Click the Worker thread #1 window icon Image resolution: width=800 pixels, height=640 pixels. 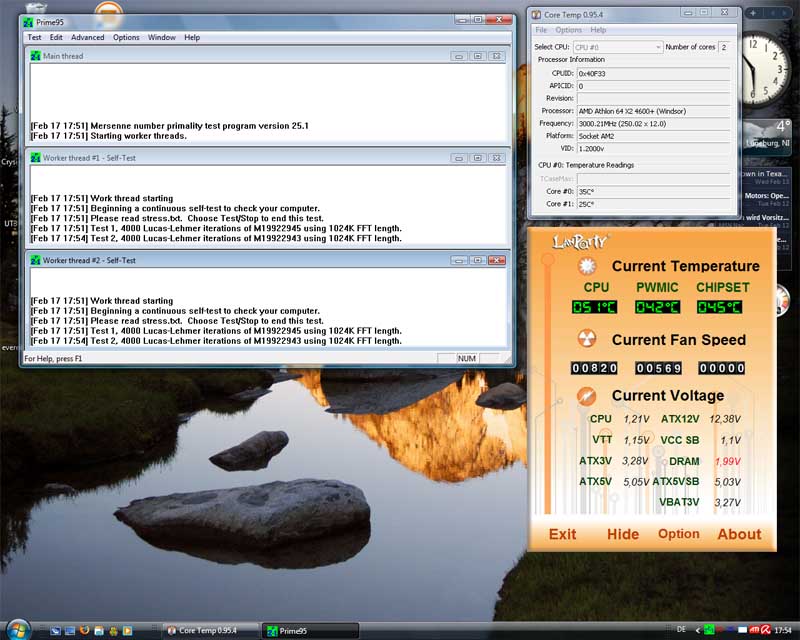(35, 158)
